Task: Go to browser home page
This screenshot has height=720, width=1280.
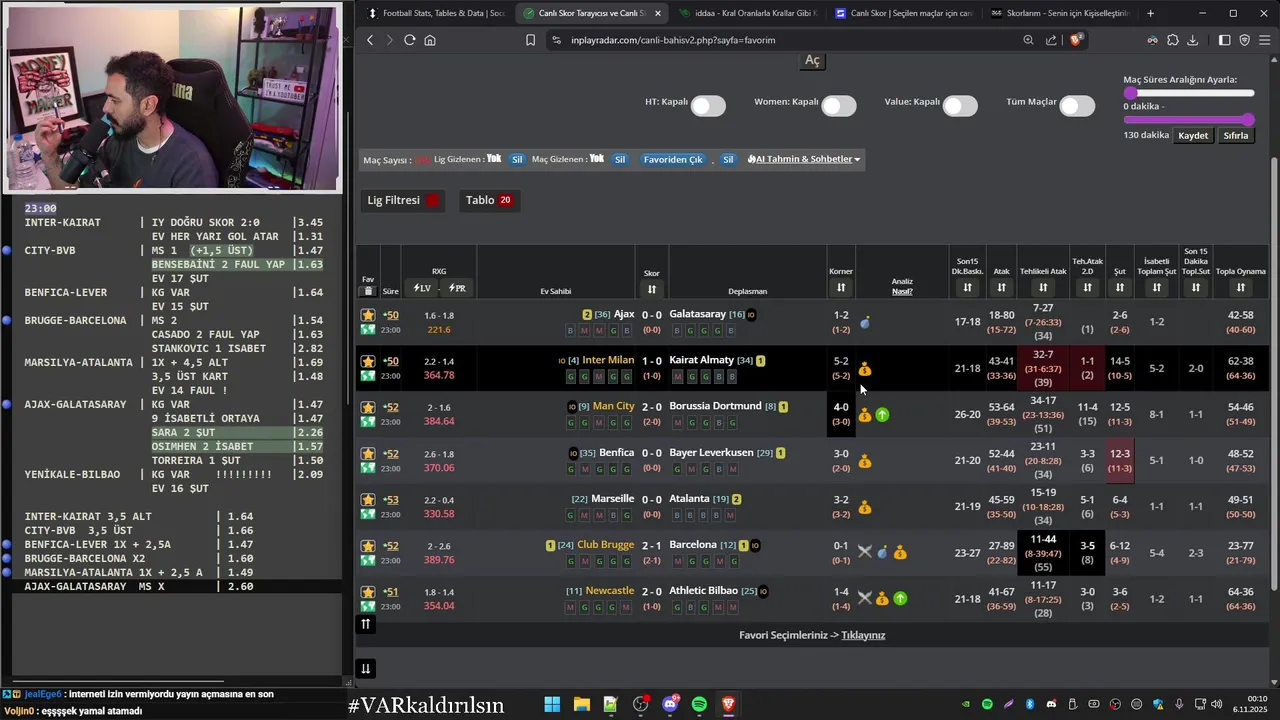Action: click(x=430, y=40)
